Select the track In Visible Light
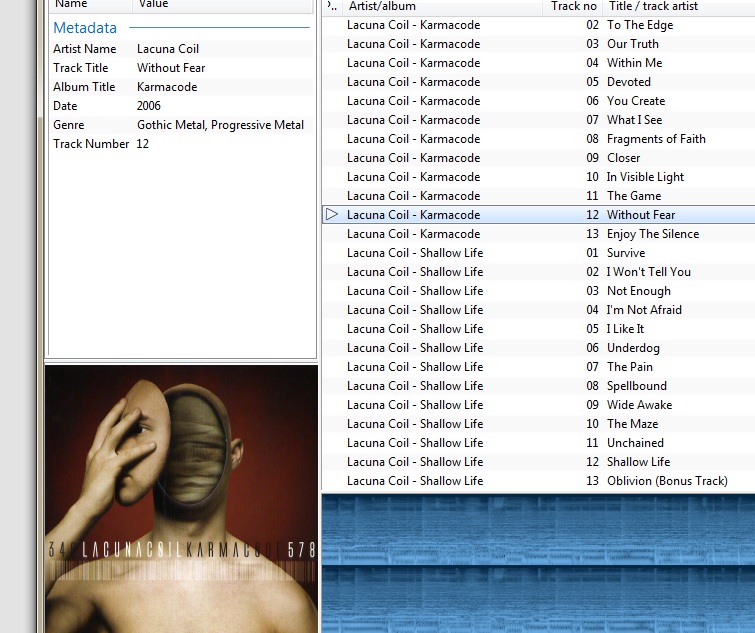 [538, 177]
